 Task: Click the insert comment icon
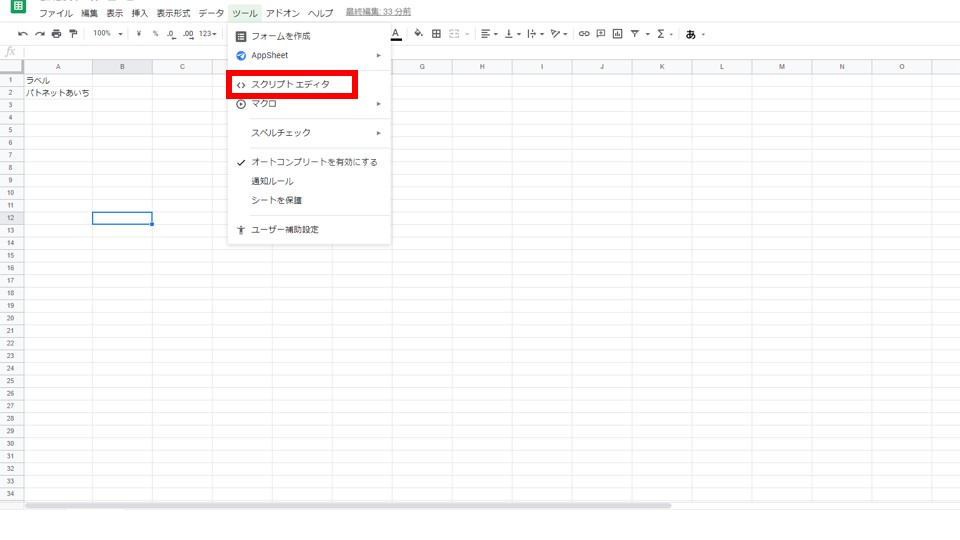click(x=601, y=34)
